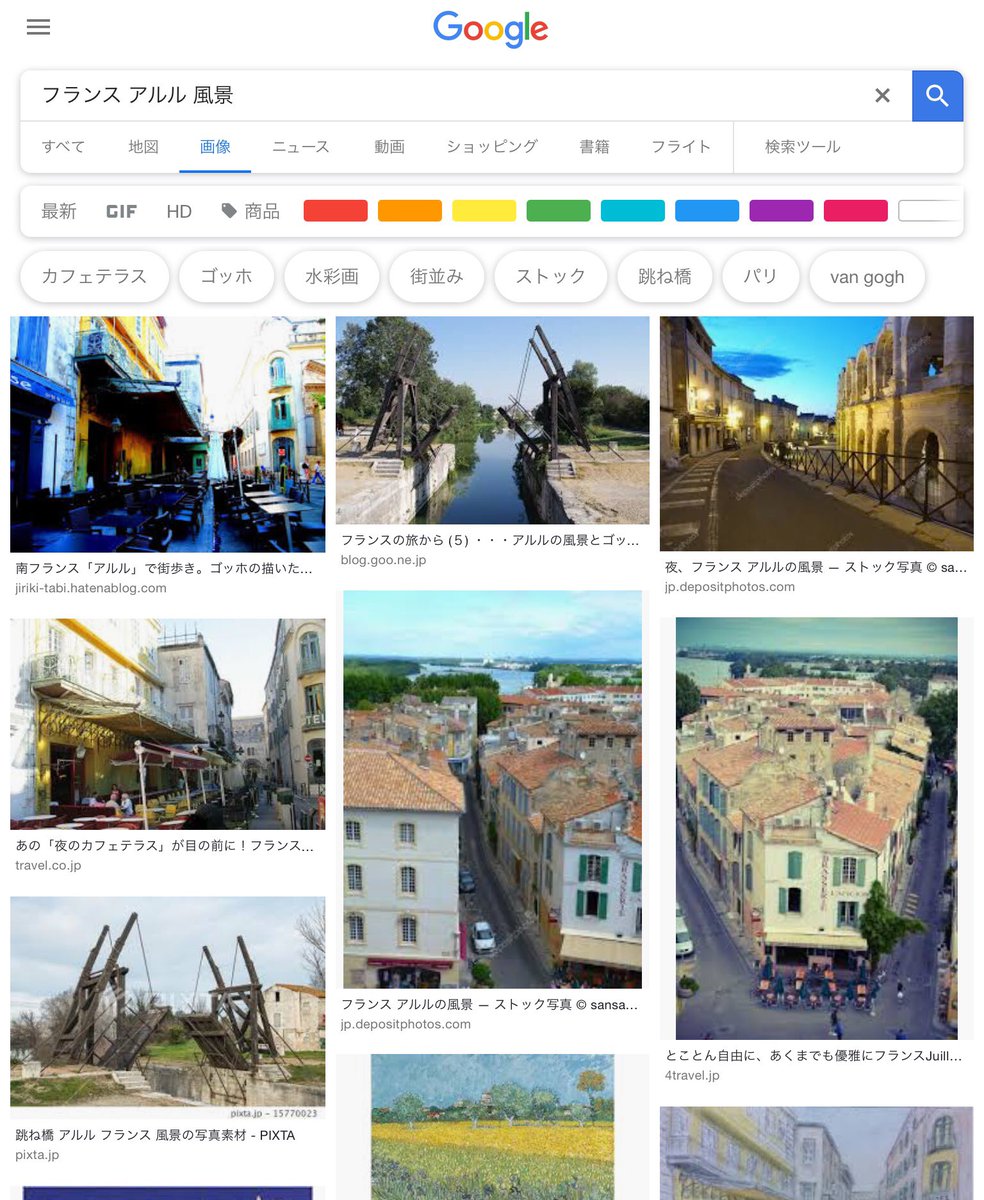This screenshot has width=984, height=1200.
Task: Filter by HD images
Action: pos(179,211)
